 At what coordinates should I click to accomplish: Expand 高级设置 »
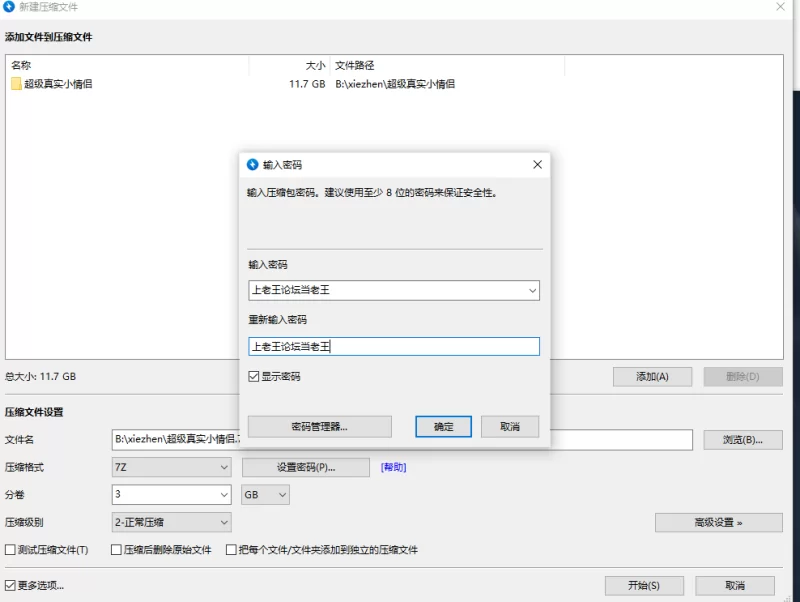click(718, 522)
